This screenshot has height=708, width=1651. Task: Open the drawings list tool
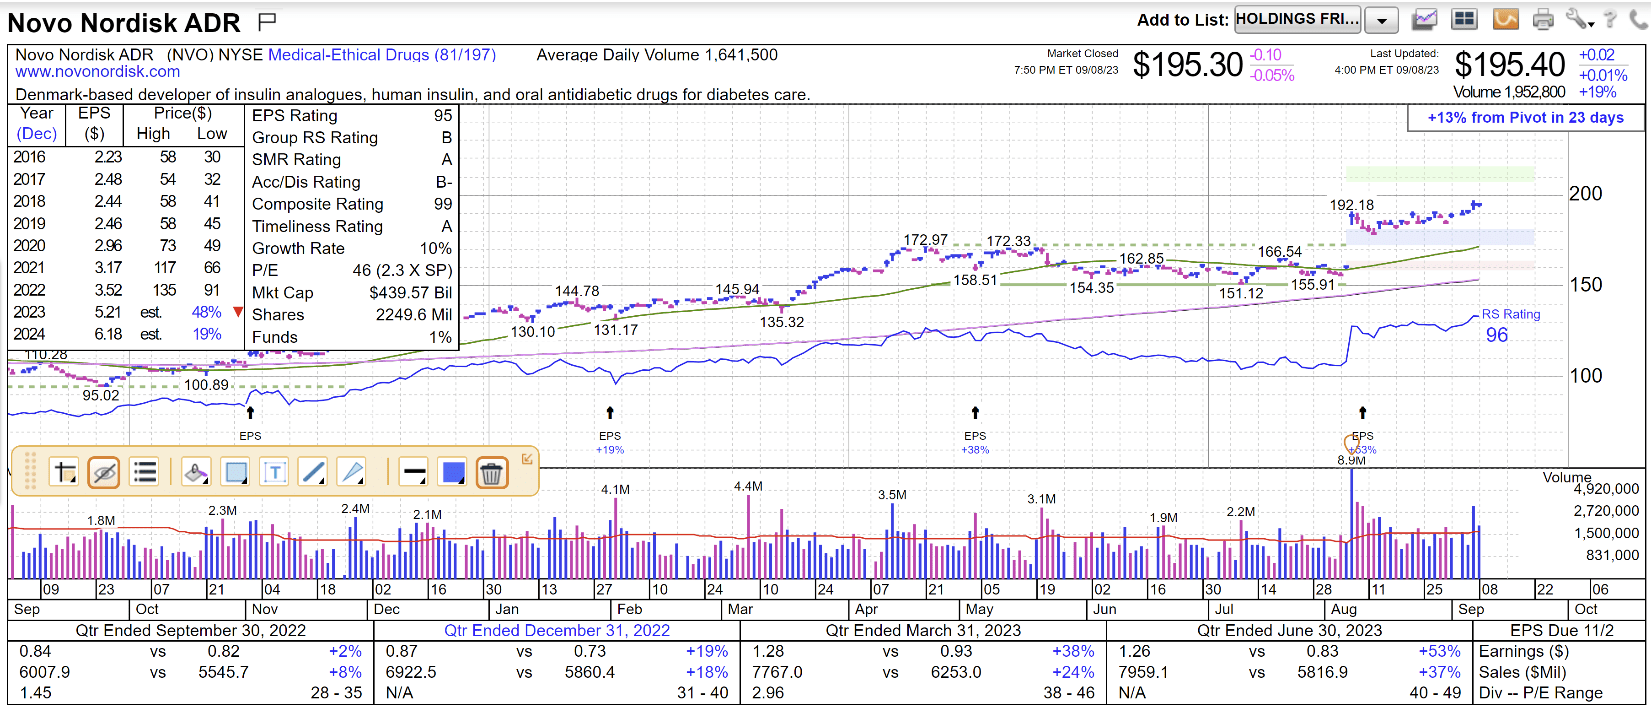[145, 472]
